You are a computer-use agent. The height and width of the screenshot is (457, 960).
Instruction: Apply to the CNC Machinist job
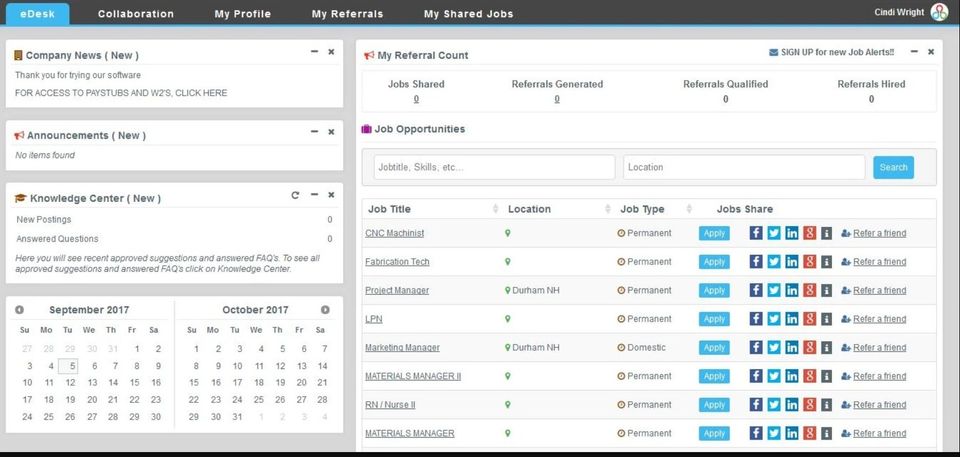tap(714, 233)
